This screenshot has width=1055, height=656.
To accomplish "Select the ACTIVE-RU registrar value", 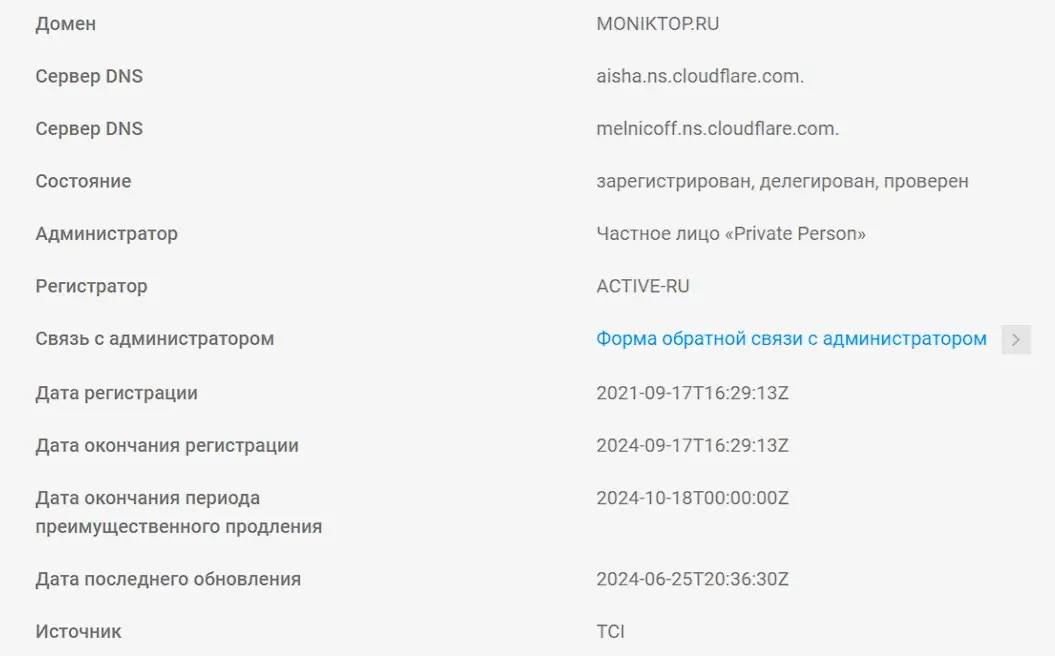I will (x=643, y=287).
